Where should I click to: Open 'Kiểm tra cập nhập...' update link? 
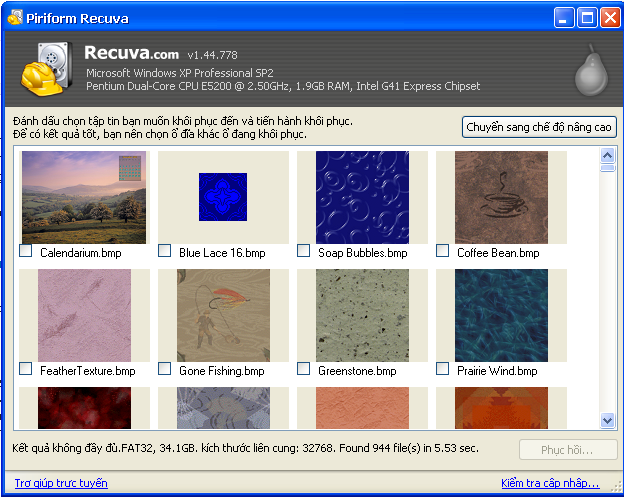[550, 483]
